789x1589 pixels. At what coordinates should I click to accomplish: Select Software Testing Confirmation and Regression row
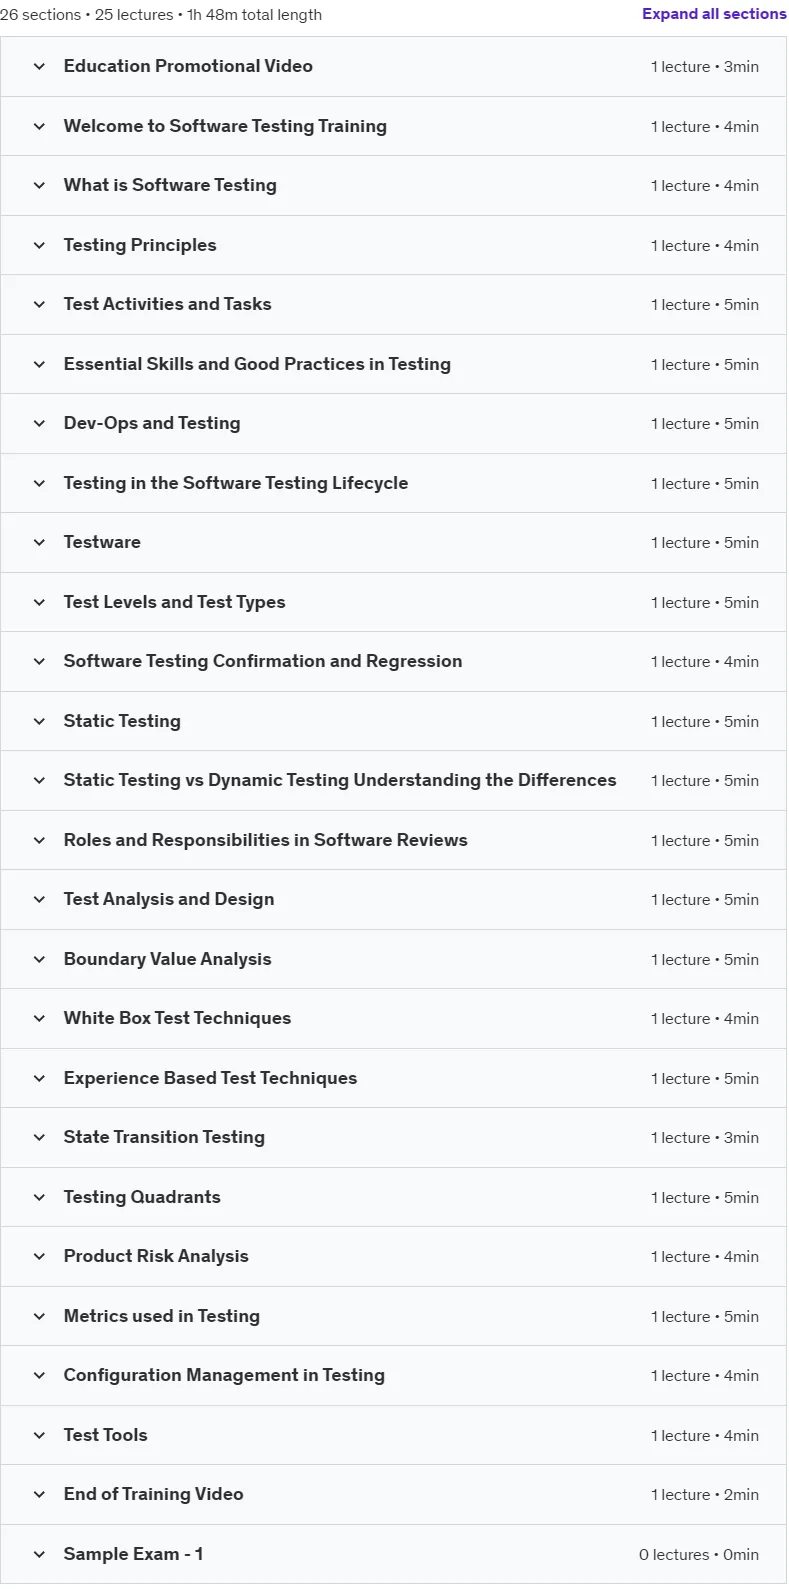pos(394,662)
